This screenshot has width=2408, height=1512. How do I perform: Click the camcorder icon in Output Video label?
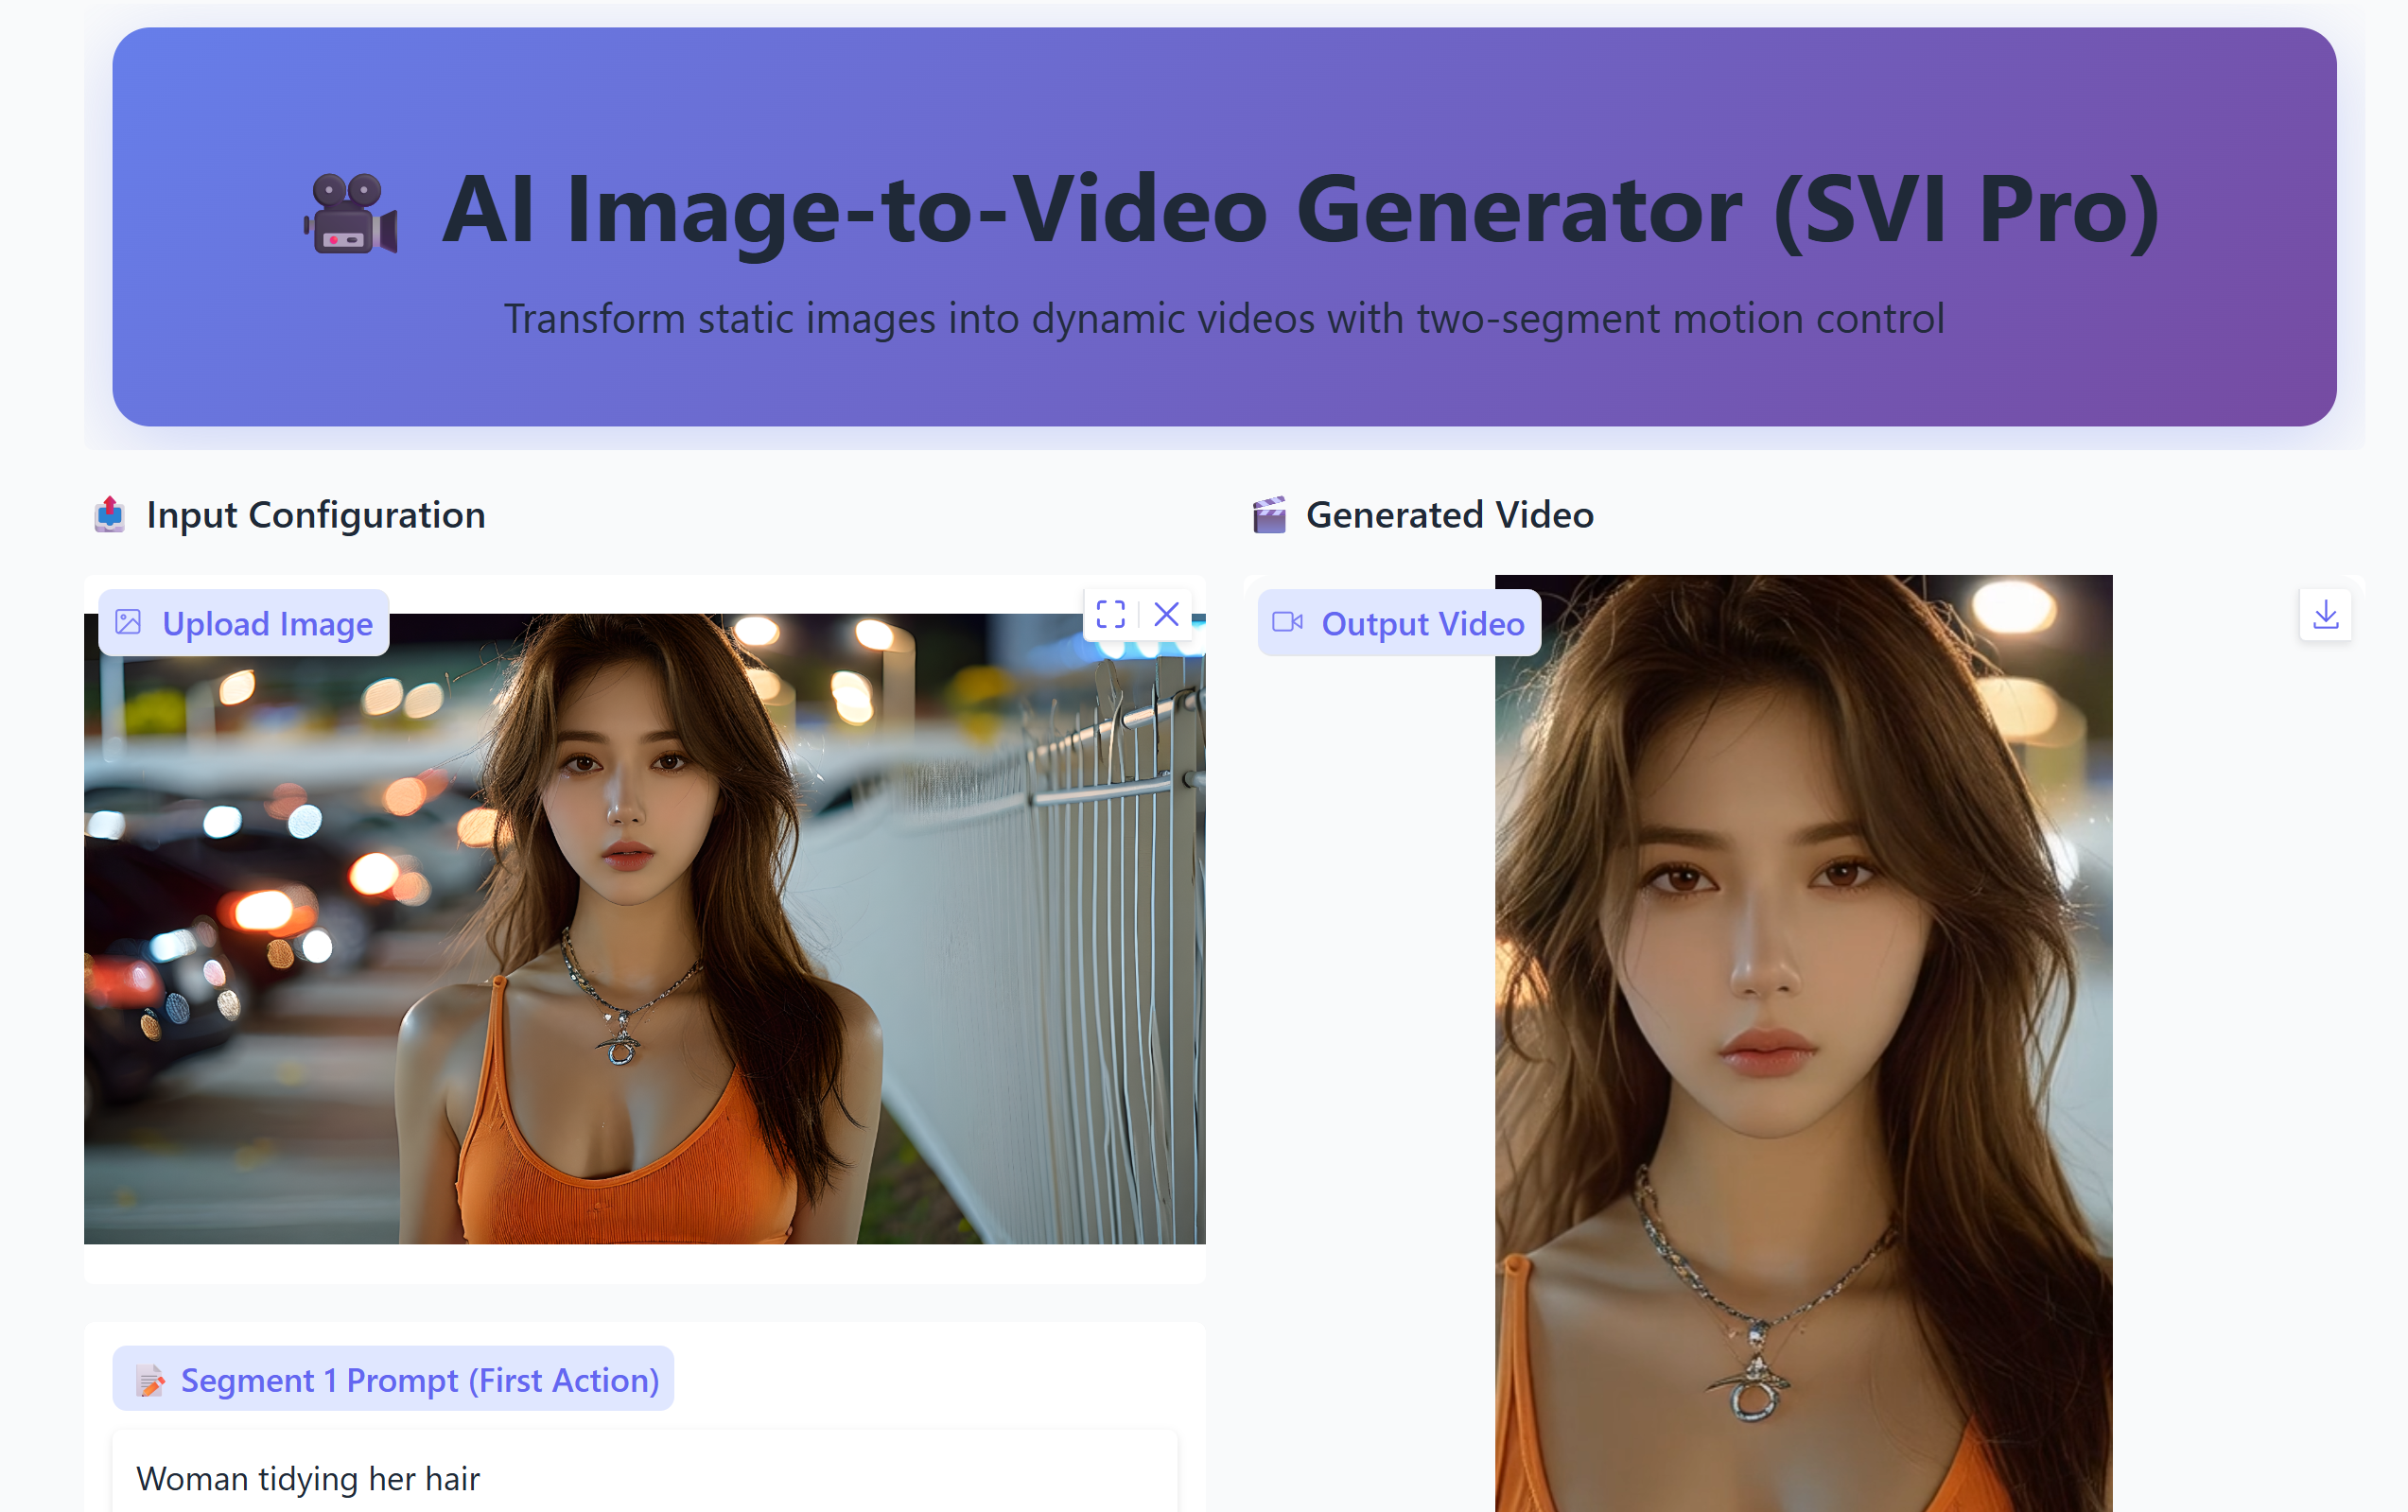pyautogui.click(x=1287, y=622)
